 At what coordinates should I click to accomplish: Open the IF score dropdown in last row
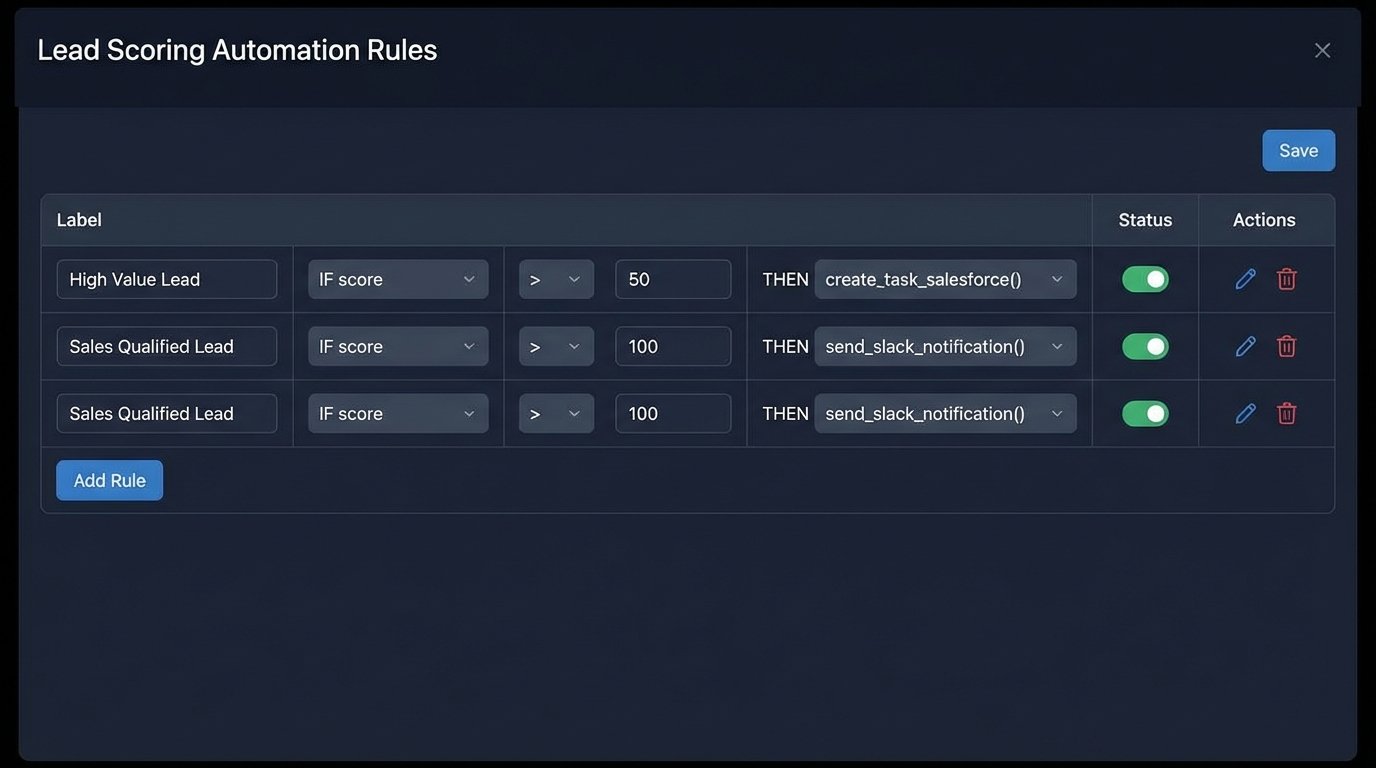tap(397, 413)
